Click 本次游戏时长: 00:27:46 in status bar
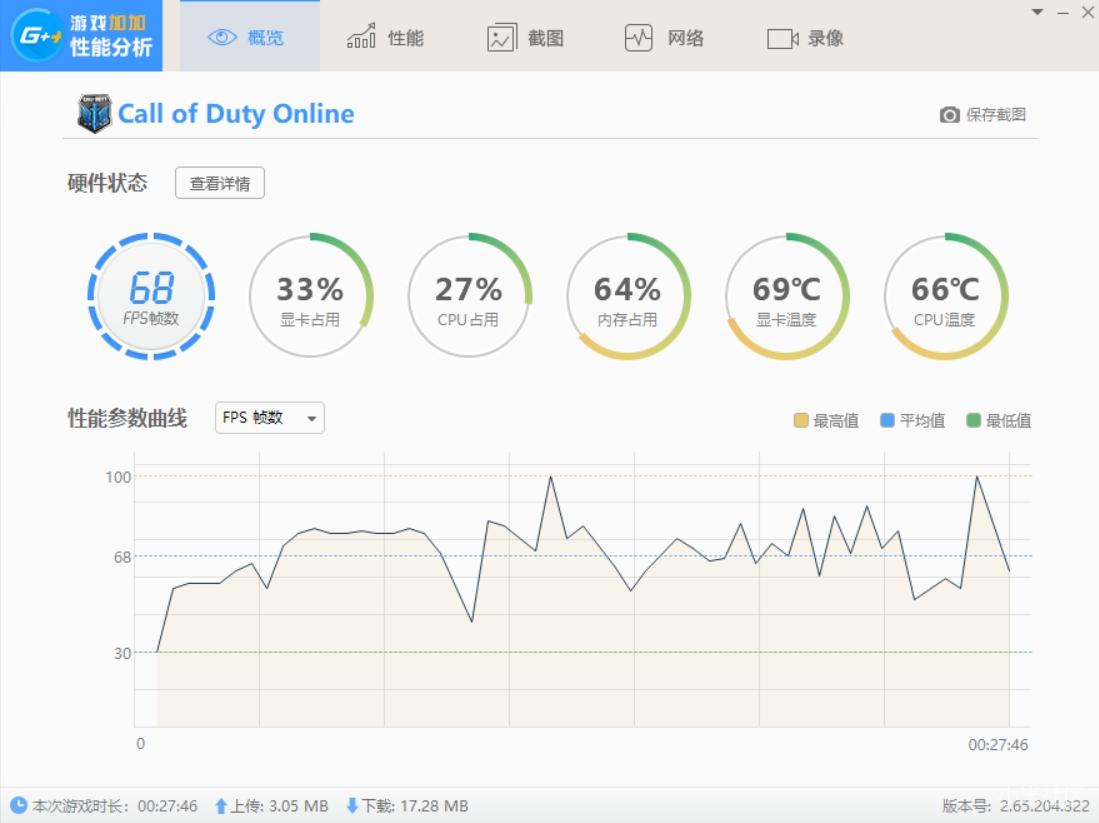Screen dimensions: 1099x823 coord(104,806)
